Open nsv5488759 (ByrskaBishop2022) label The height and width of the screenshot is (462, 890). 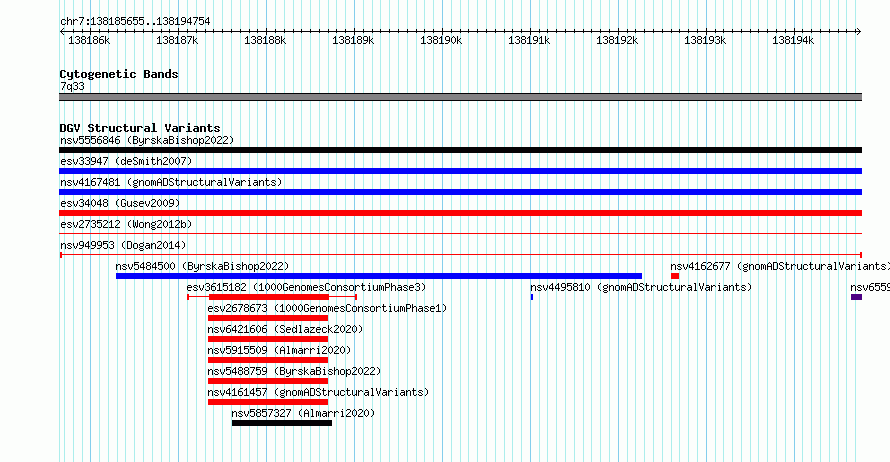tap(294, 371)
